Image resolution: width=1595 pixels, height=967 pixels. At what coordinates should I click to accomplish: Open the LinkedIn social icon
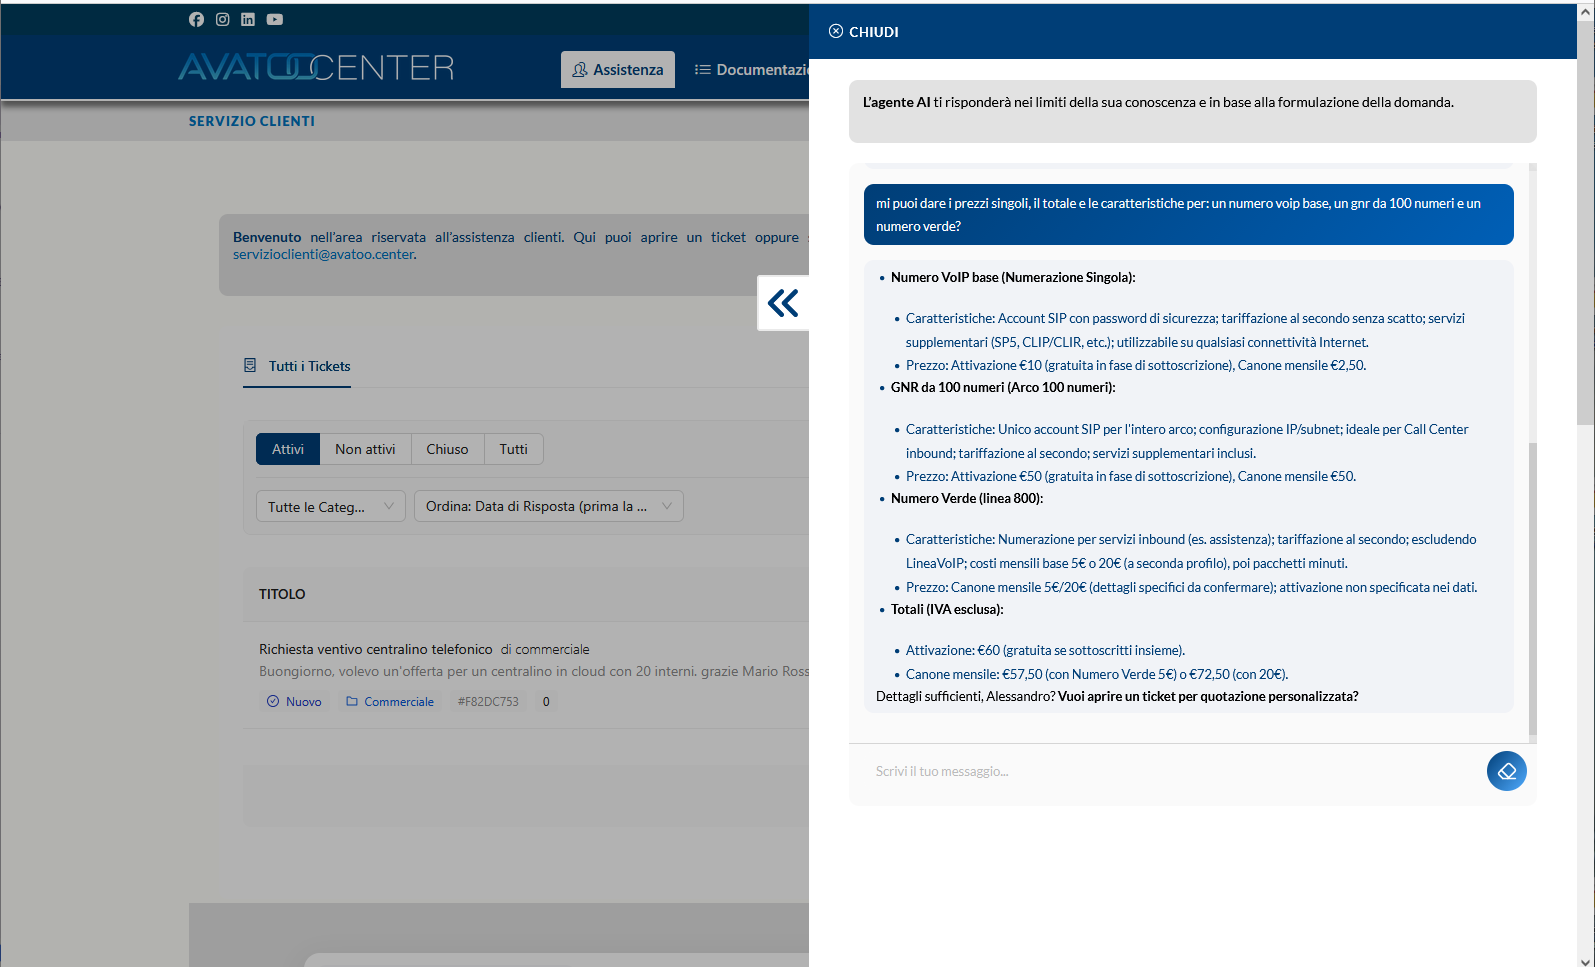pos(248,19)
